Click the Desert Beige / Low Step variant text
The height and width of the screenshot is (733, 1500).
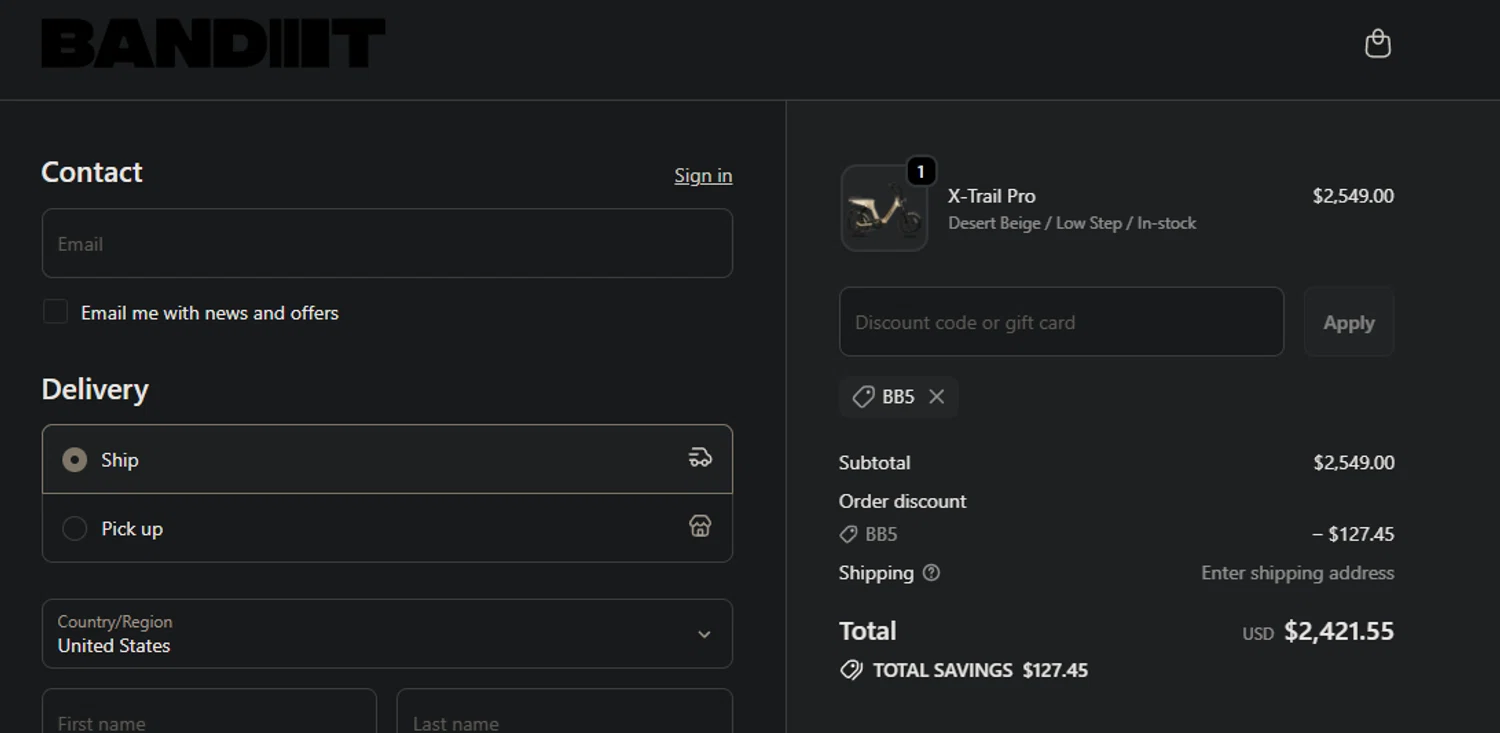click(x=1072, y=223)
